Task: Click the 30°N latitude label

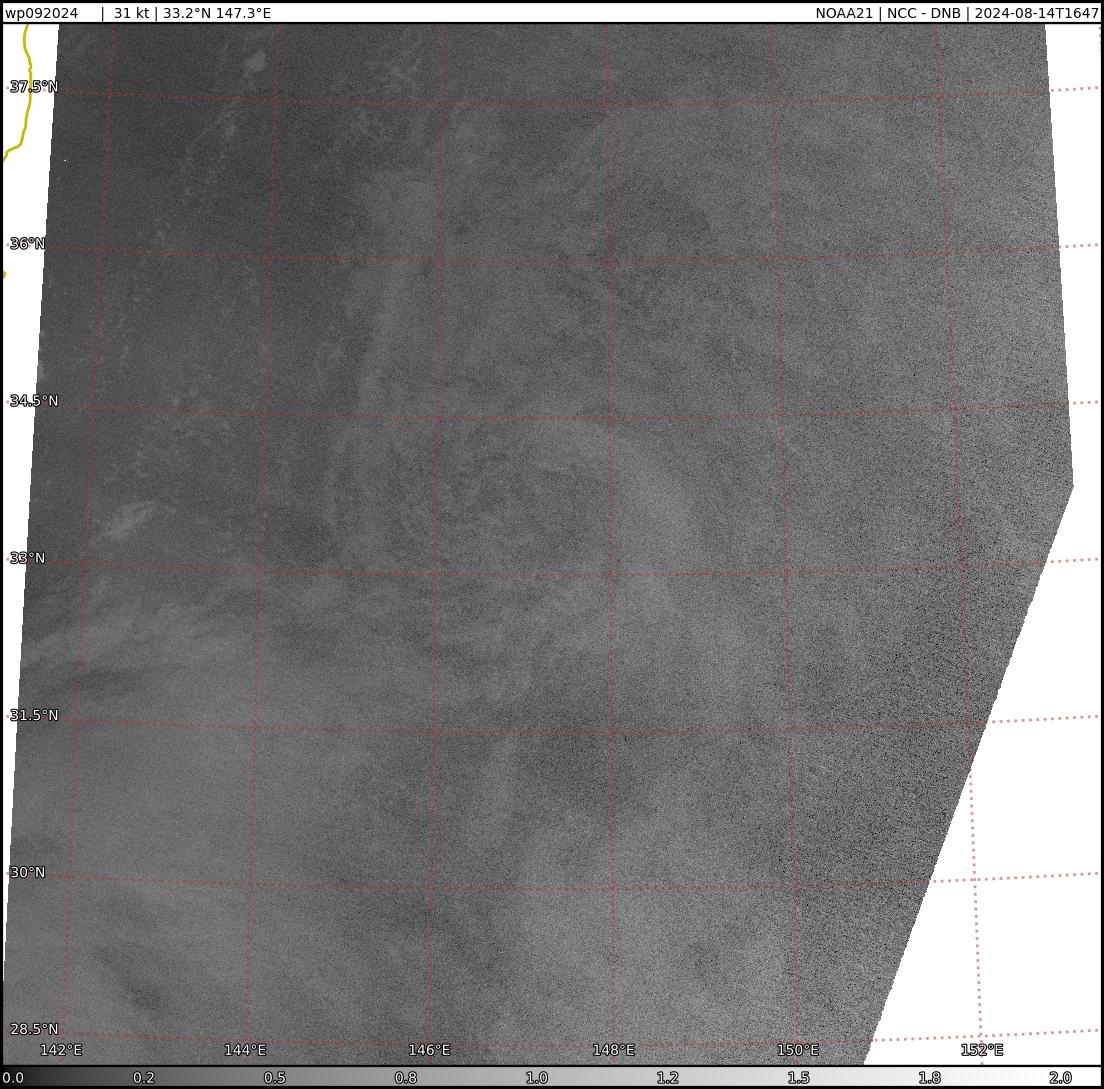Action: [28, 872]
